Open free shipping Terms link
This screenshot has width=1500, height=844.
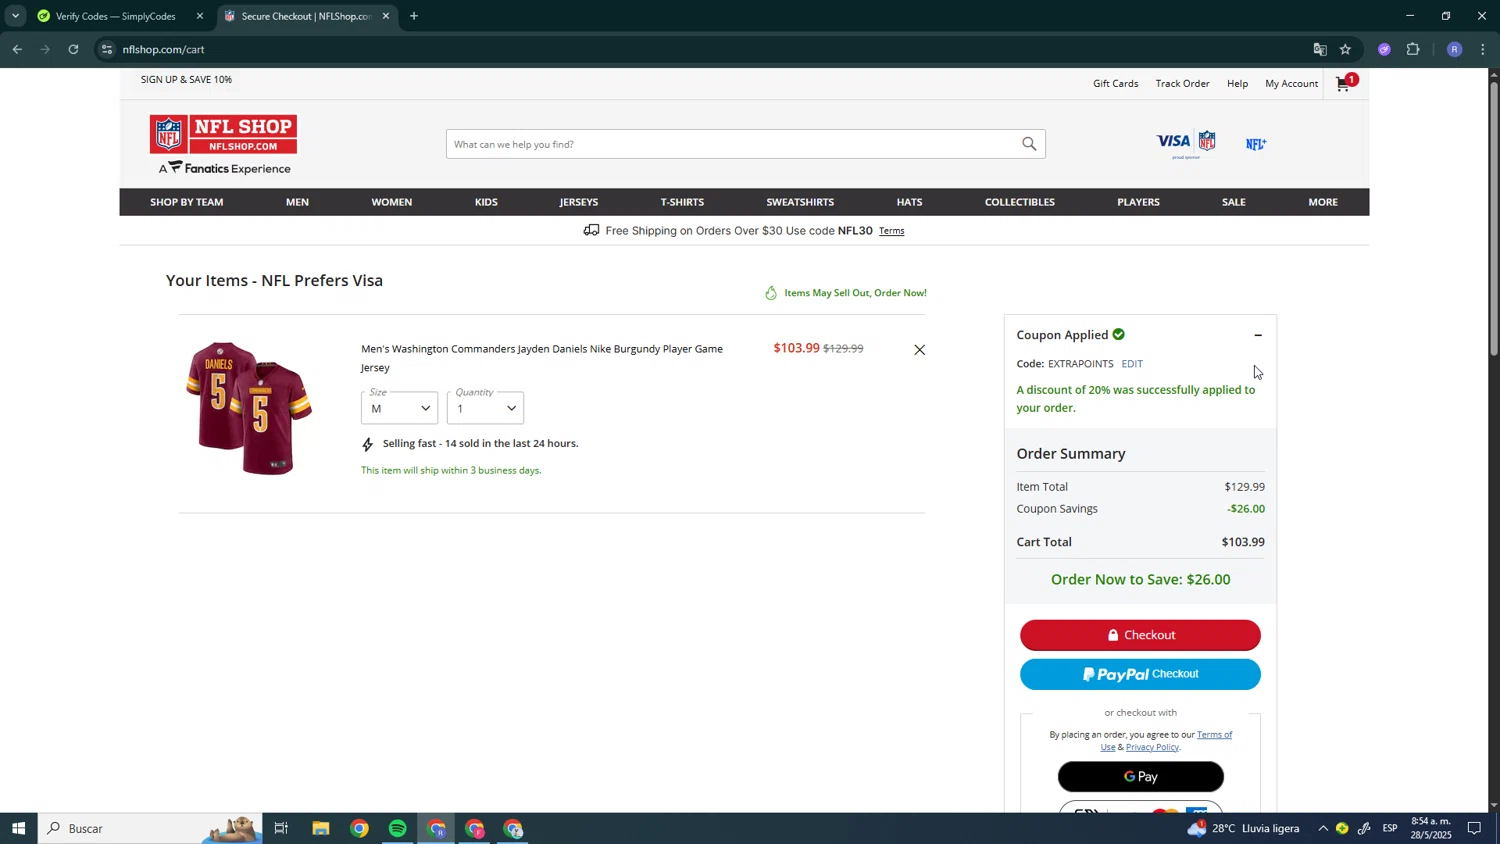[x=892, y=231]
